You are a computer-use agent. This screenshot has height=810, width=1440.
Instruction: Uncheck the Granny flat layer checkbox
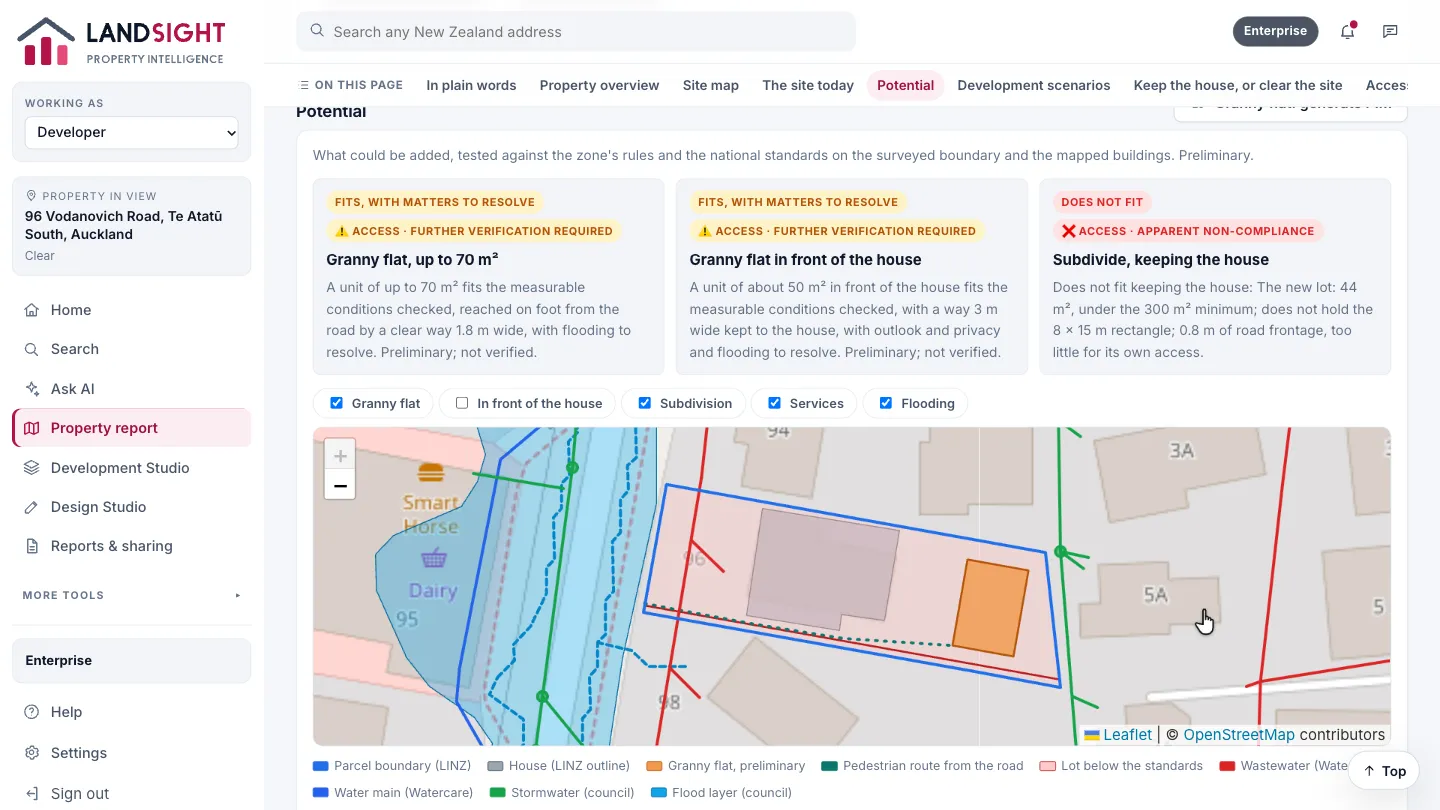coord(335,403)
